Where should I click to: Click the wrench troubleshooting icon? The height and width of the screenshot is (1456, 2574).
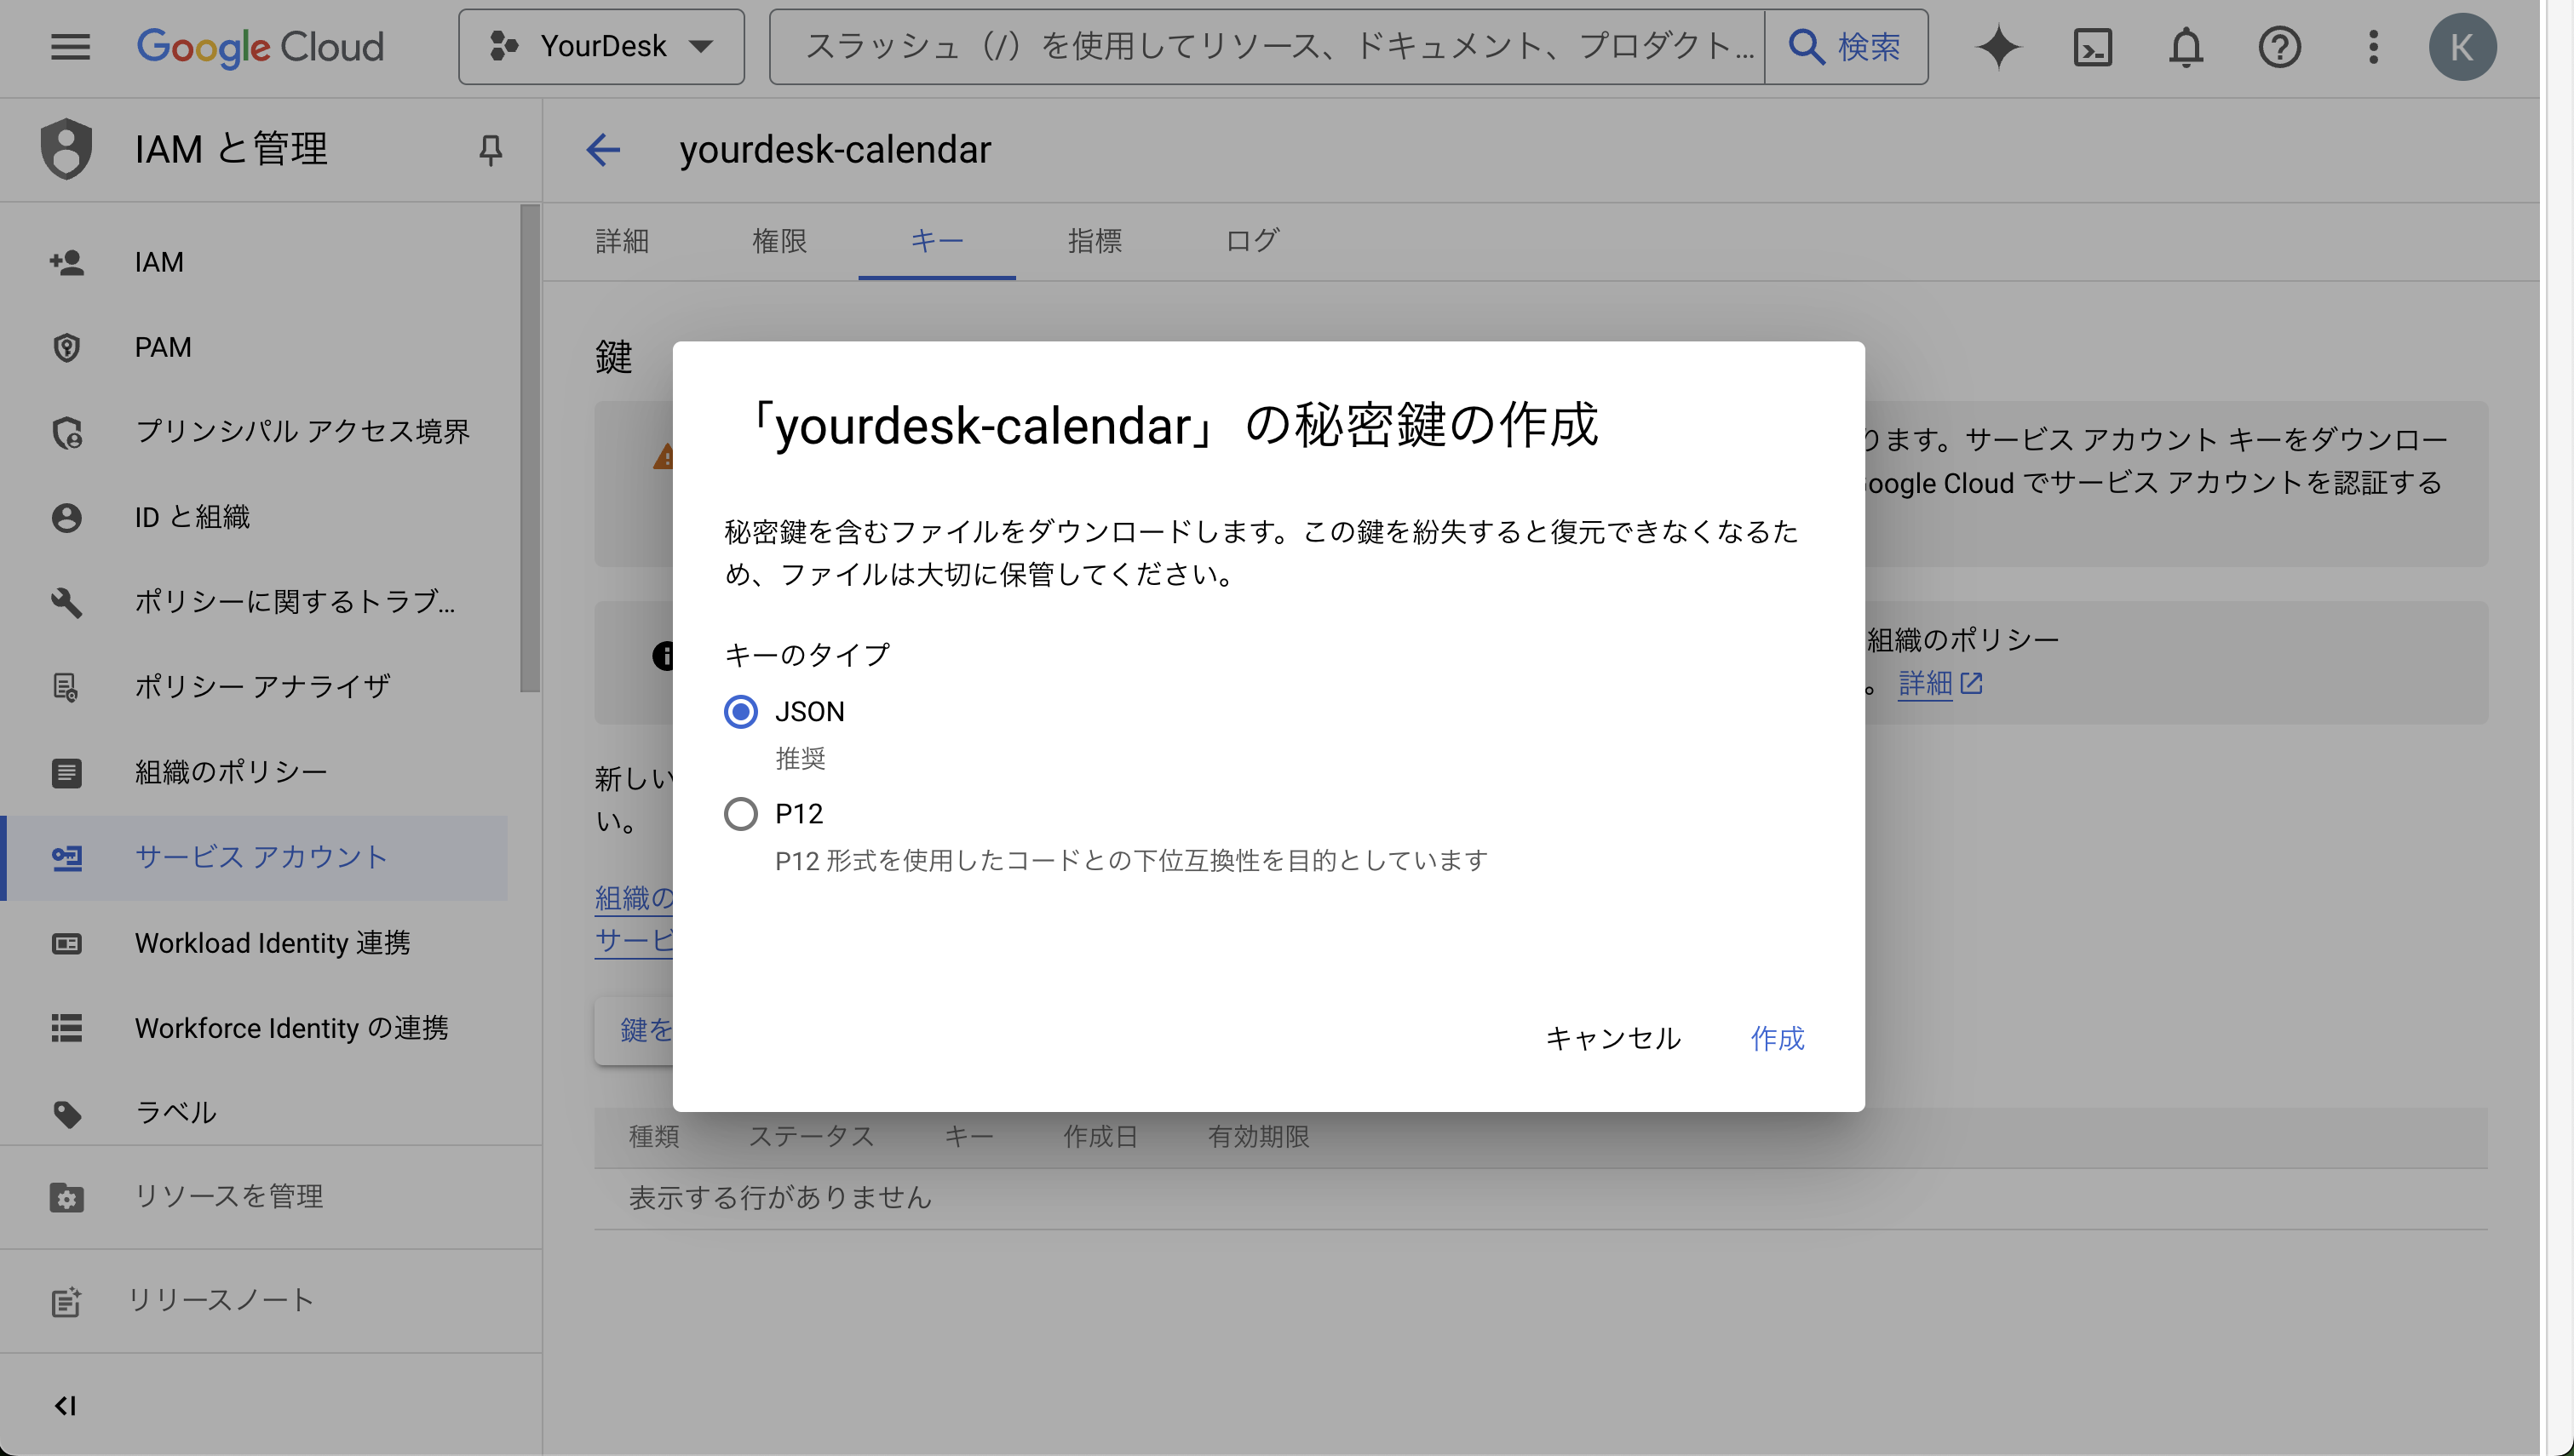coord(67,602)
